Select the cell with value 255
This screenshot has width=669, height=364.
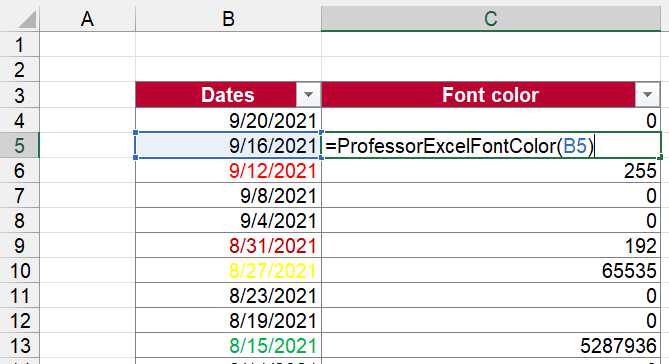click(x=491, y=171)
